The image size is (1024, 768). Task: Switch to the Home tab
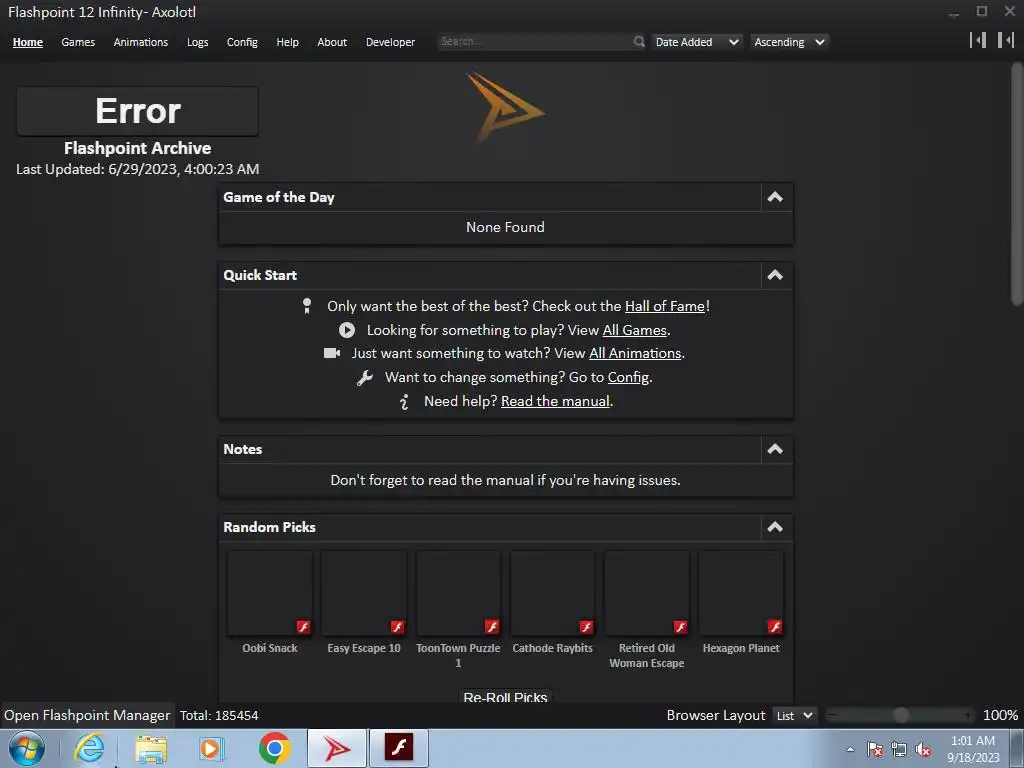coord(27,42)
